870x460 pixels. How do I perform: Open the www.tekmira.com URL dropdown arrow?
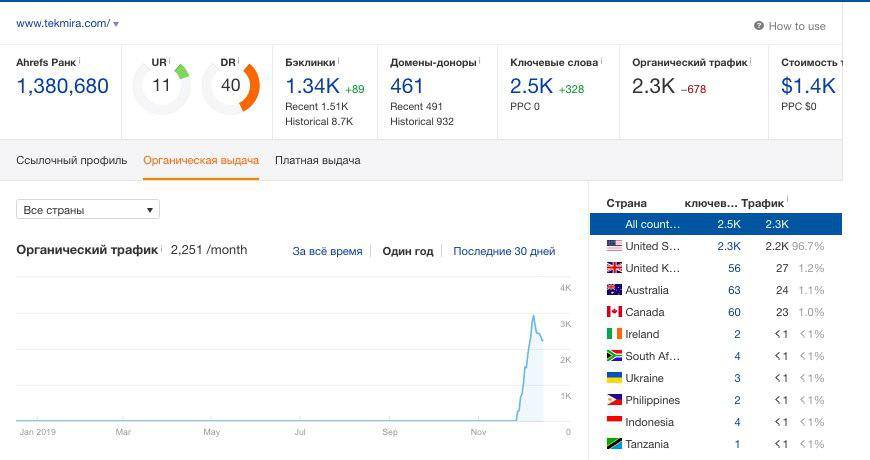pos(116,24)
